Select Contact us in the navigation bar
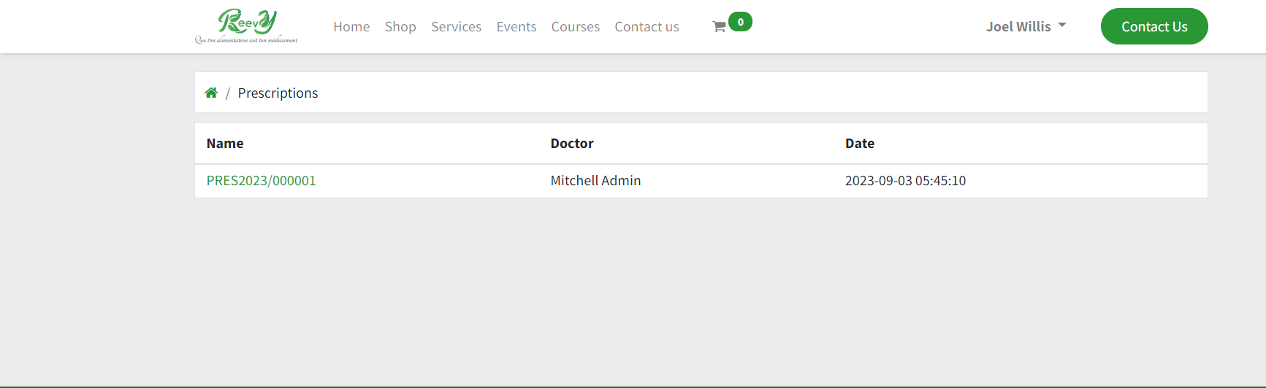This screenshot has height=388, width=1266. [x=647, y=27]
